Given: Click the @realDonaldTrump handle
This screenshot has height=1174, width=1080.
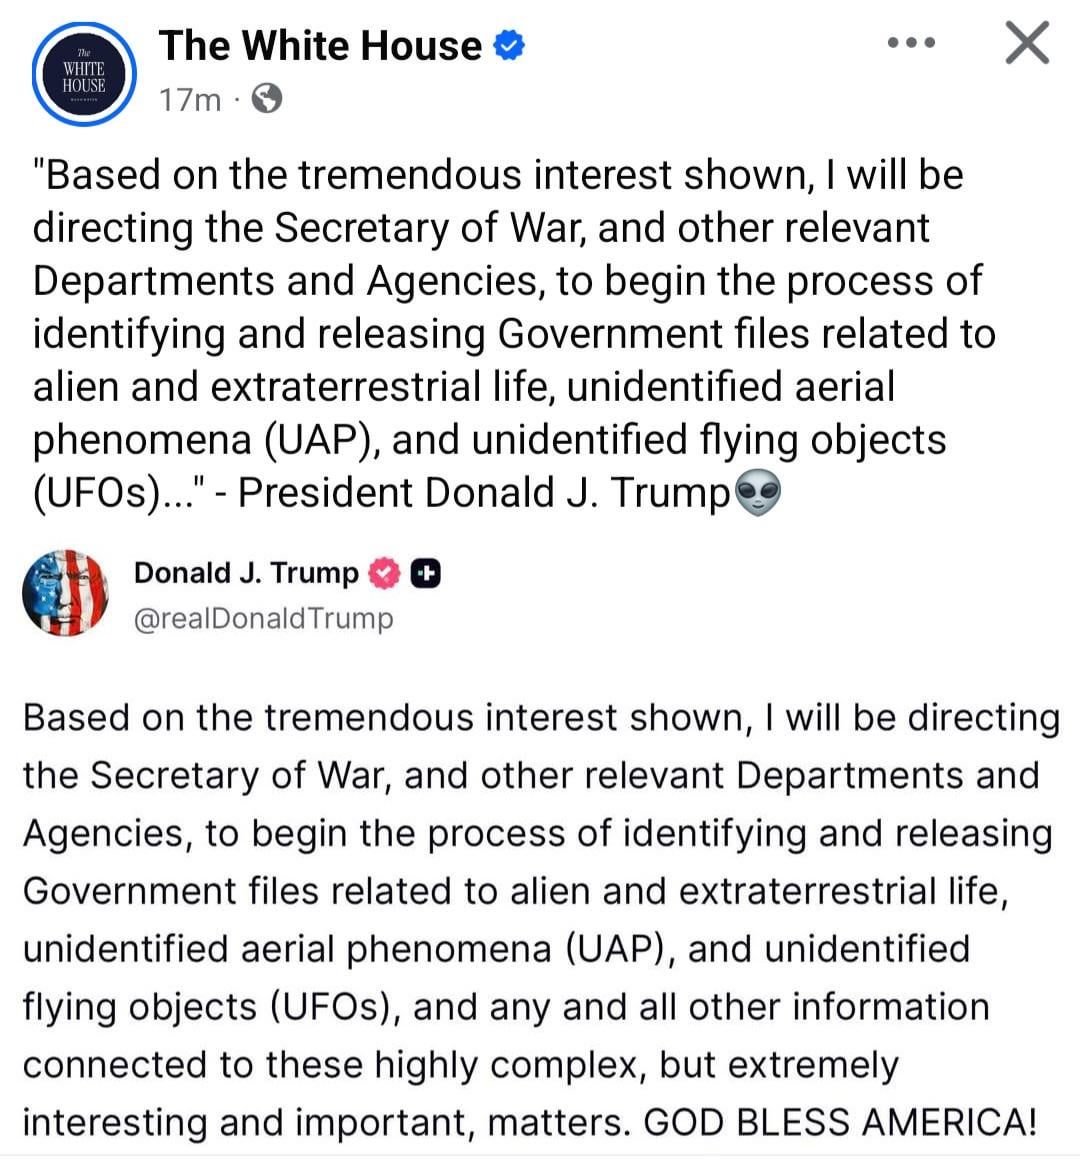Looking at the screenshot, I should coord(264,619).
